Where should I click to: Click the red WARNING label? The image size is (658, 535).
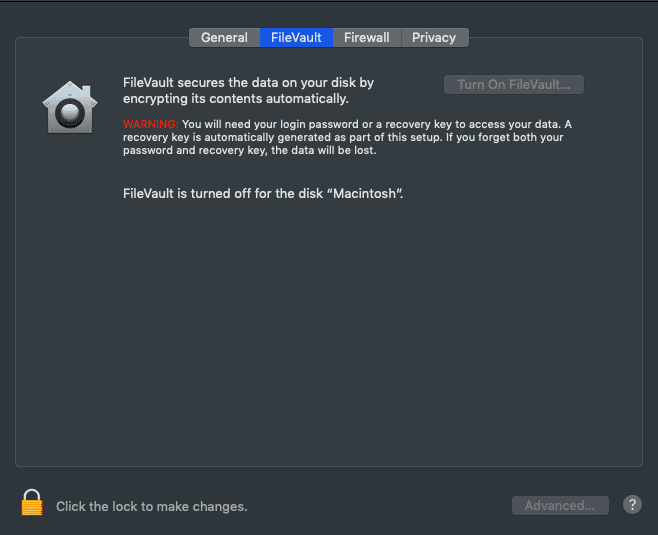click(x=151, y=124)
